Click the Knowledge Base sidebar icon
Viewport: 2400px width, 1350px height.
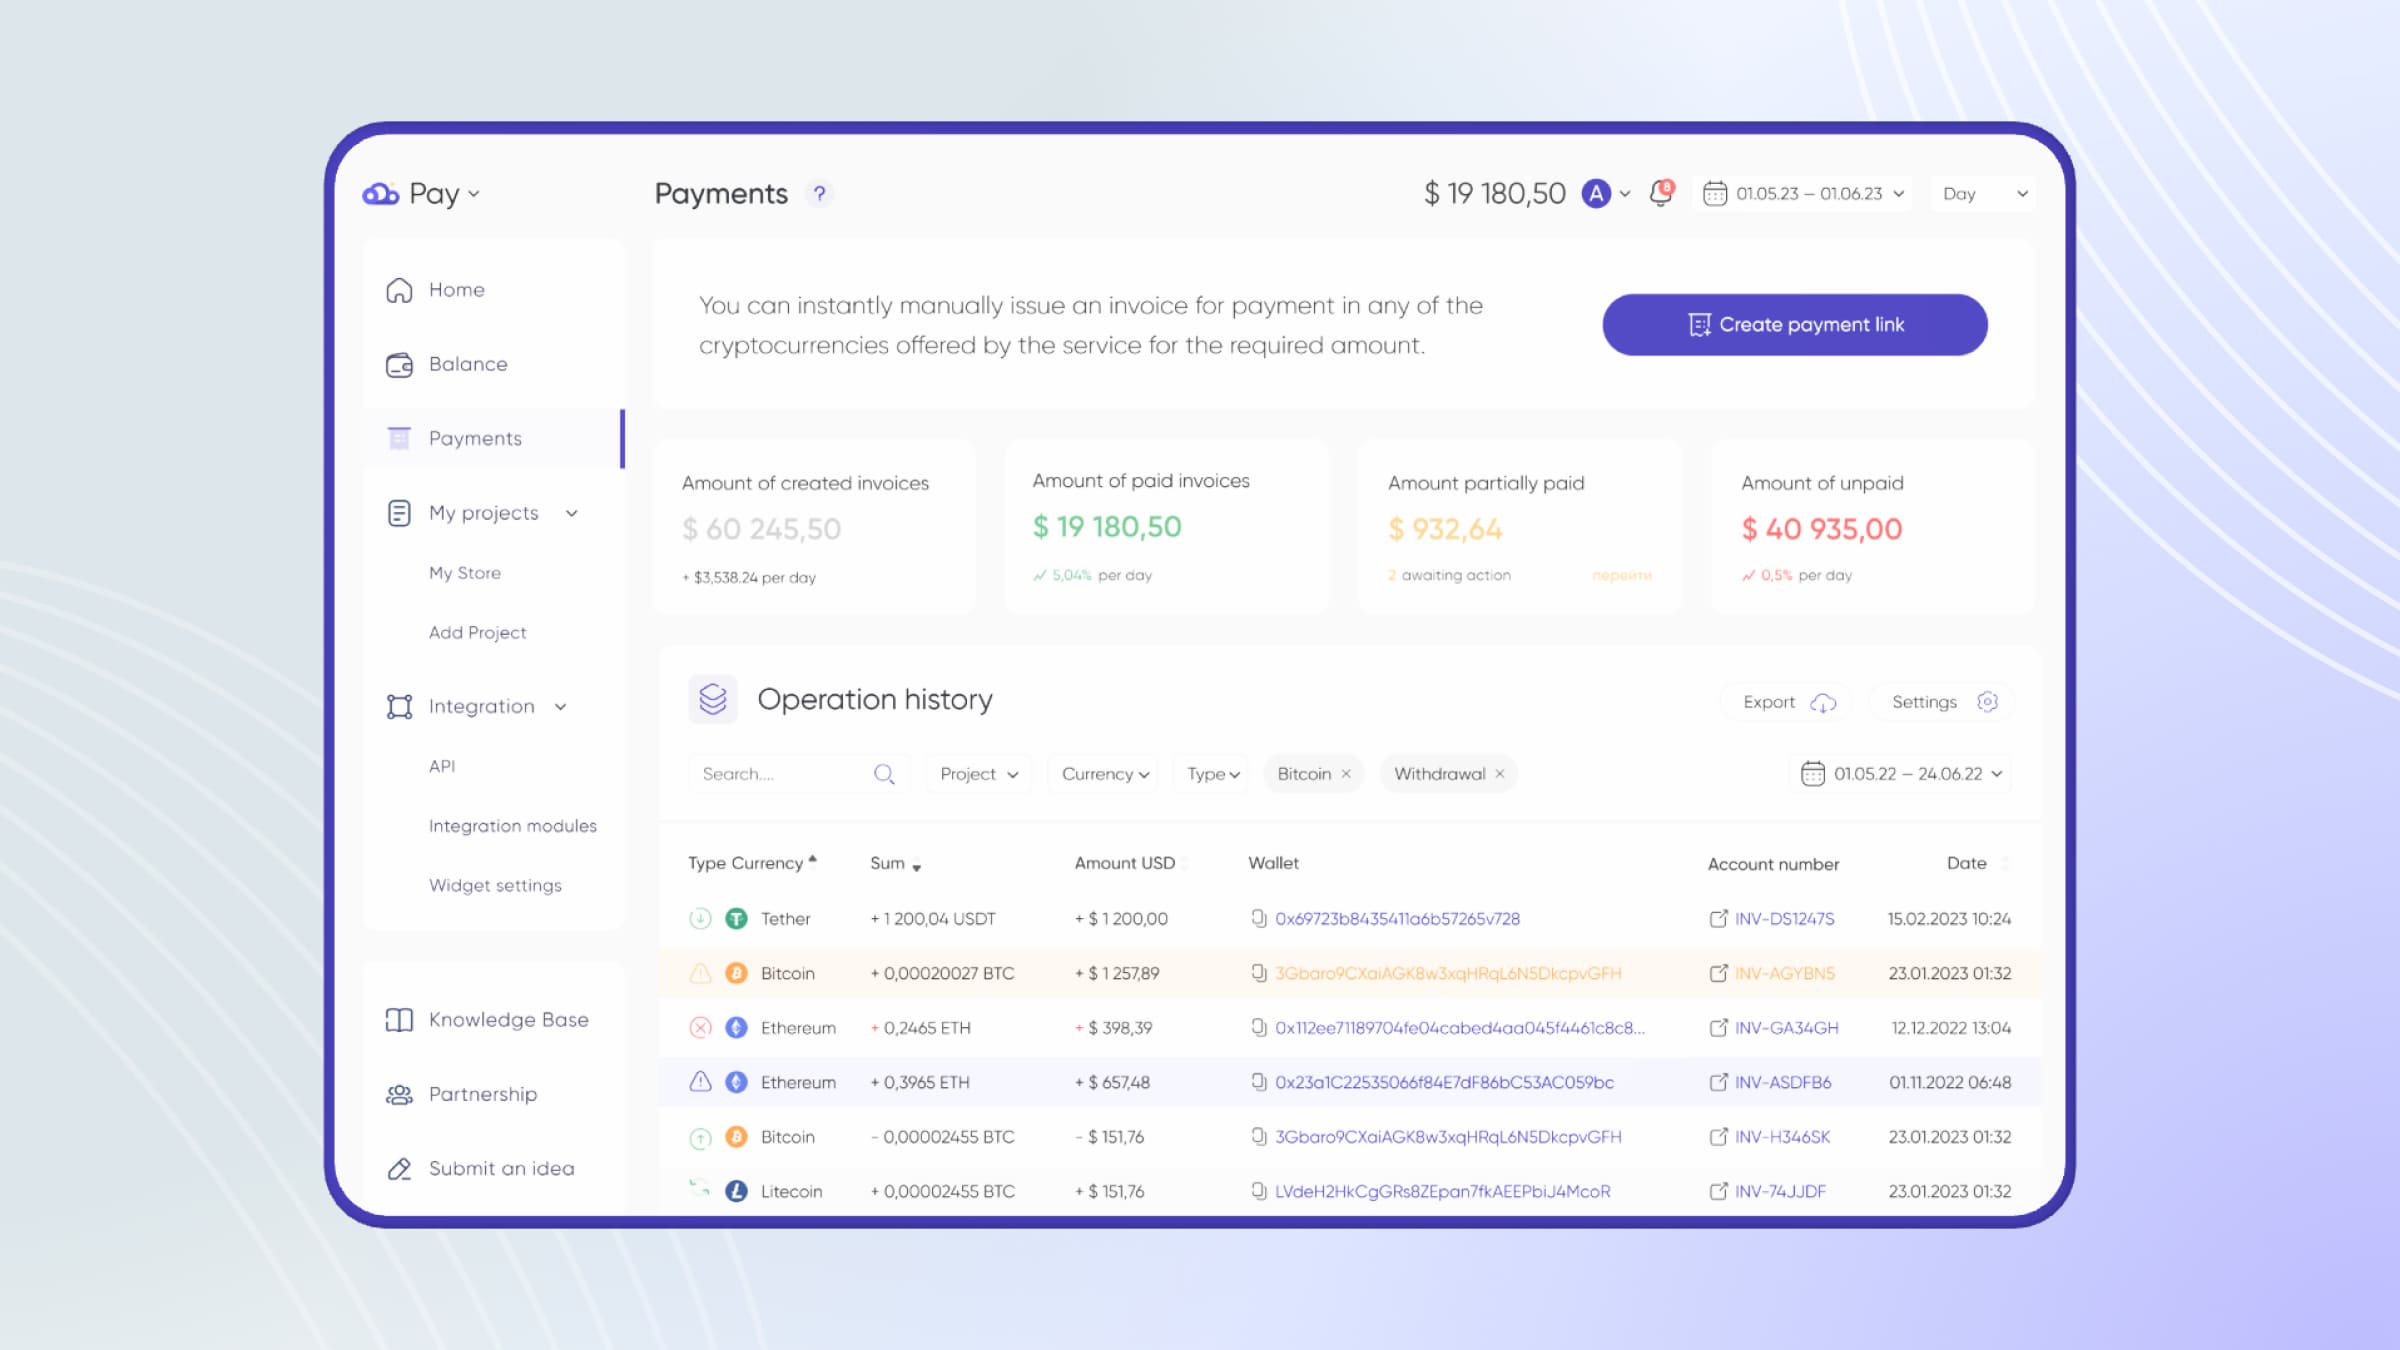399,1019
